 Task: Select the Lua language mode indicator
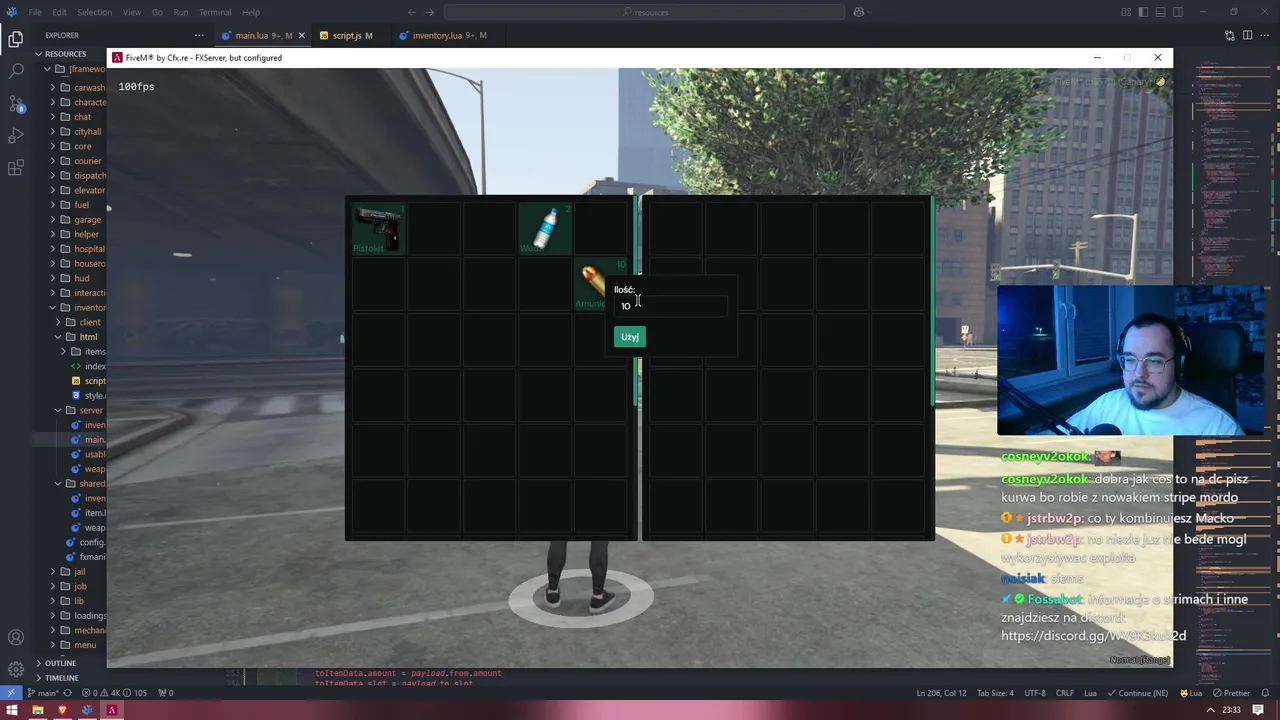[x=1090, y=693]
